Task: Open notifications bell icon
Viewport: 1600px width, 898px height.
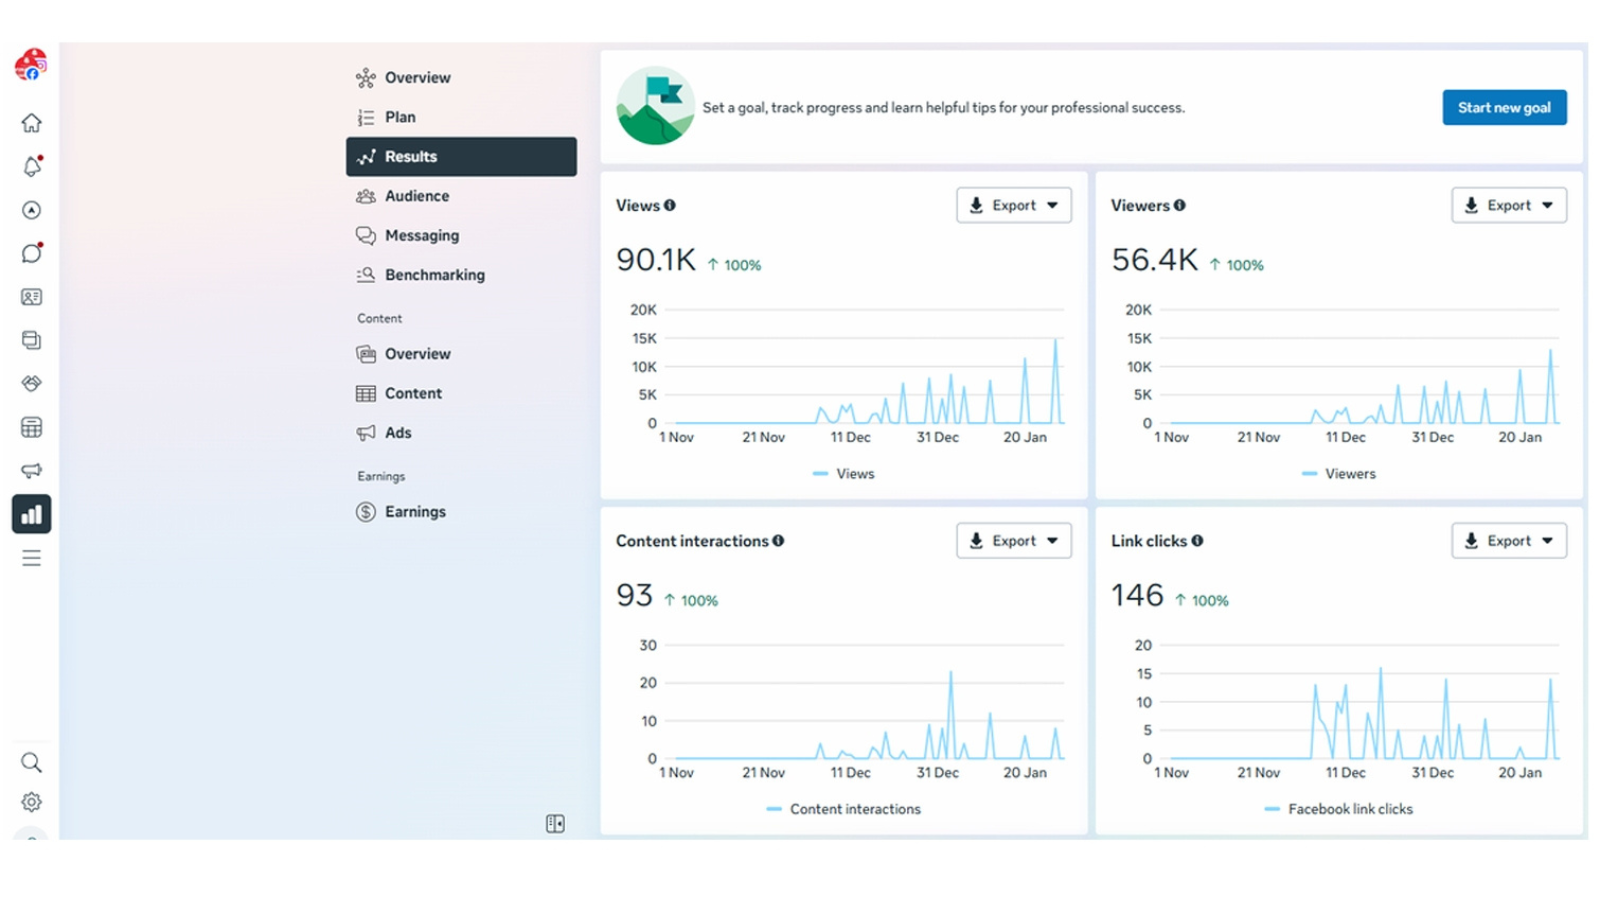Action: tap(32, 167)
